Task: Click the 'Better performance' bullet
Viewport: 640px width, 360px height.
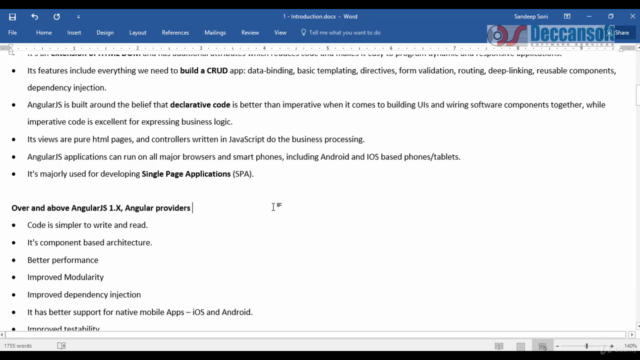Action: click(x=62, y=260)
